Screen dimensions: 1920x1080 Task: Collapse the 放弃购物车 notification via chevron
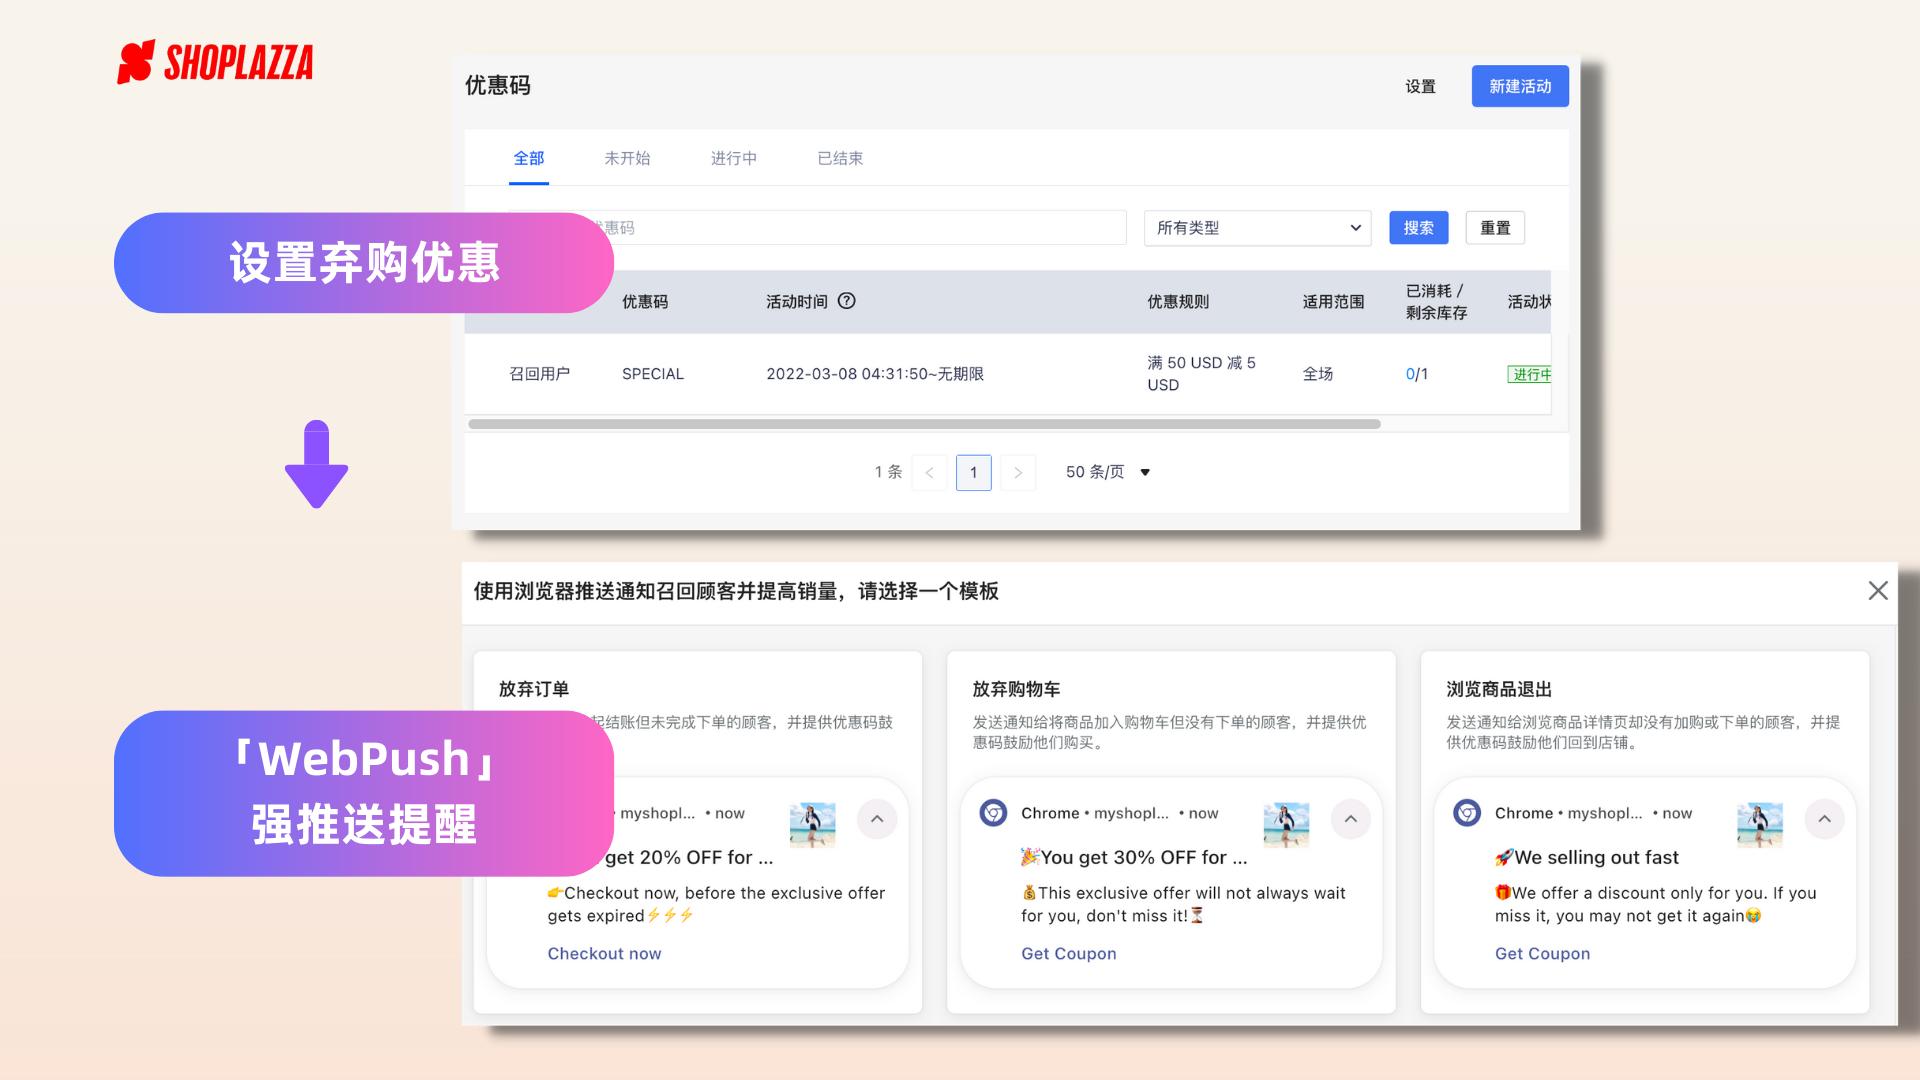pos(1350,818)
